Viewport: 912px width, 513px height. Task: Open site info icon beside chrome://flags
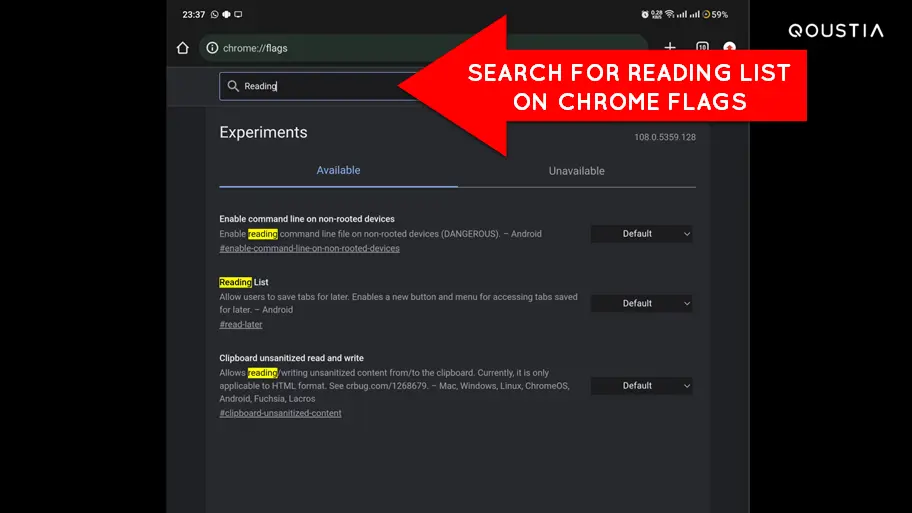[212, 48]
